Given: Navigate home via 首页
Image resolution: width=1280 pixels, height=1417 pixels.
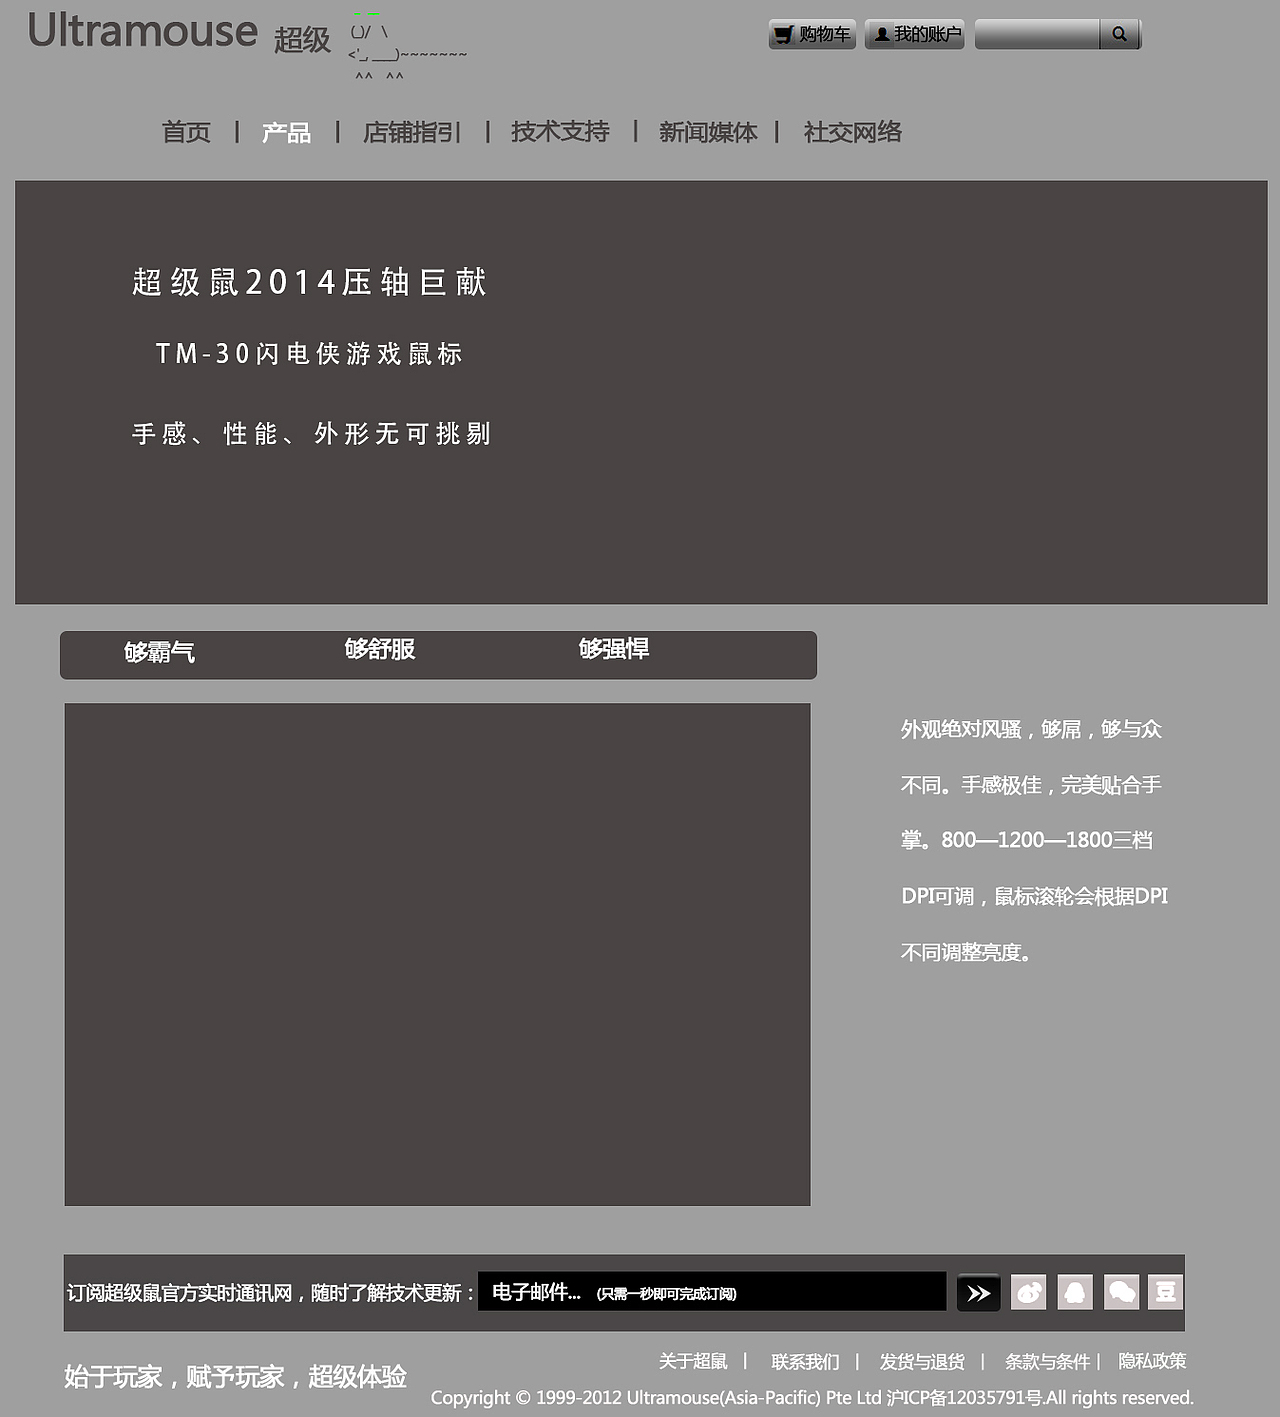Looking at the screenshot, I should (x=185, y=132).
